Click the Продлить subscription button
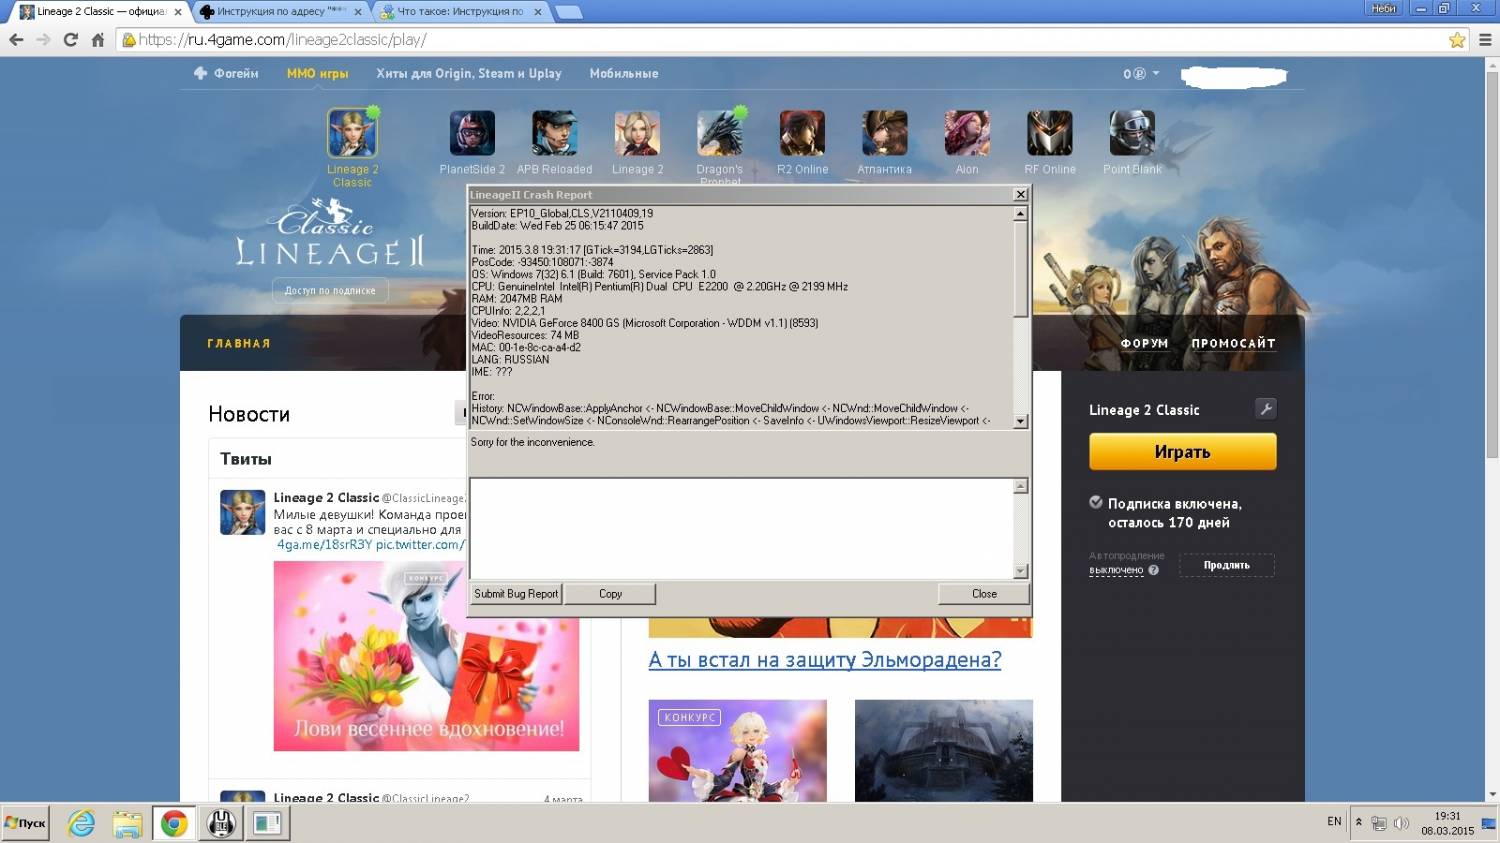The height and width of the screenshot is (843, 1500). (1227, 565)
